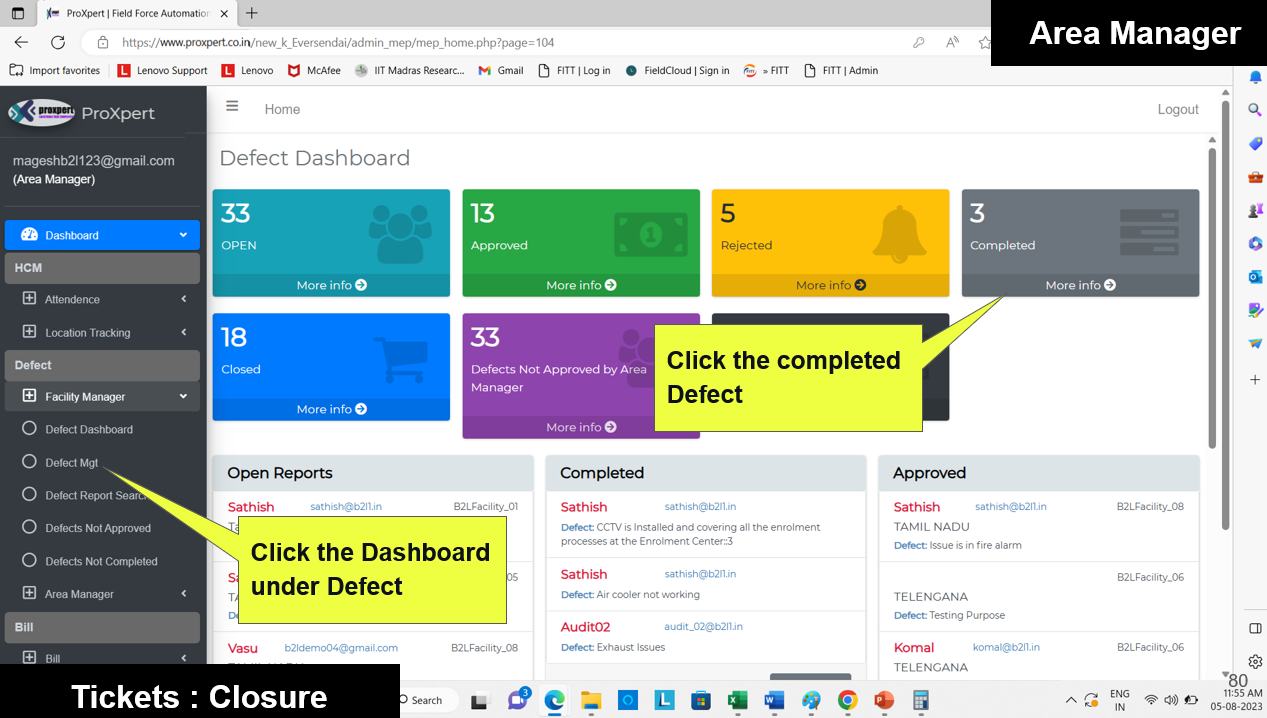Image resolution: width=1267 pixels, height=718 pixels.
Task: Open the Gmail bookmark
Action: point(501,71)
